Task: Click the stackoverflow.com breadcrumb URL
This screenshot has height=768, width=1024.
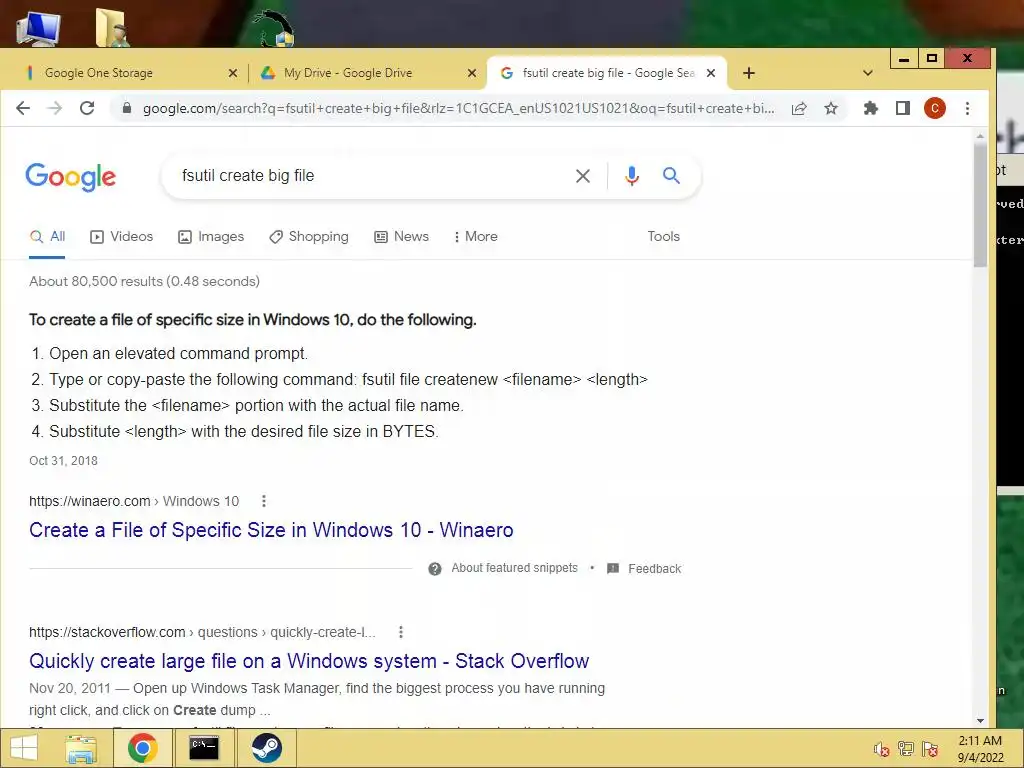Action: tap(202, 632)
